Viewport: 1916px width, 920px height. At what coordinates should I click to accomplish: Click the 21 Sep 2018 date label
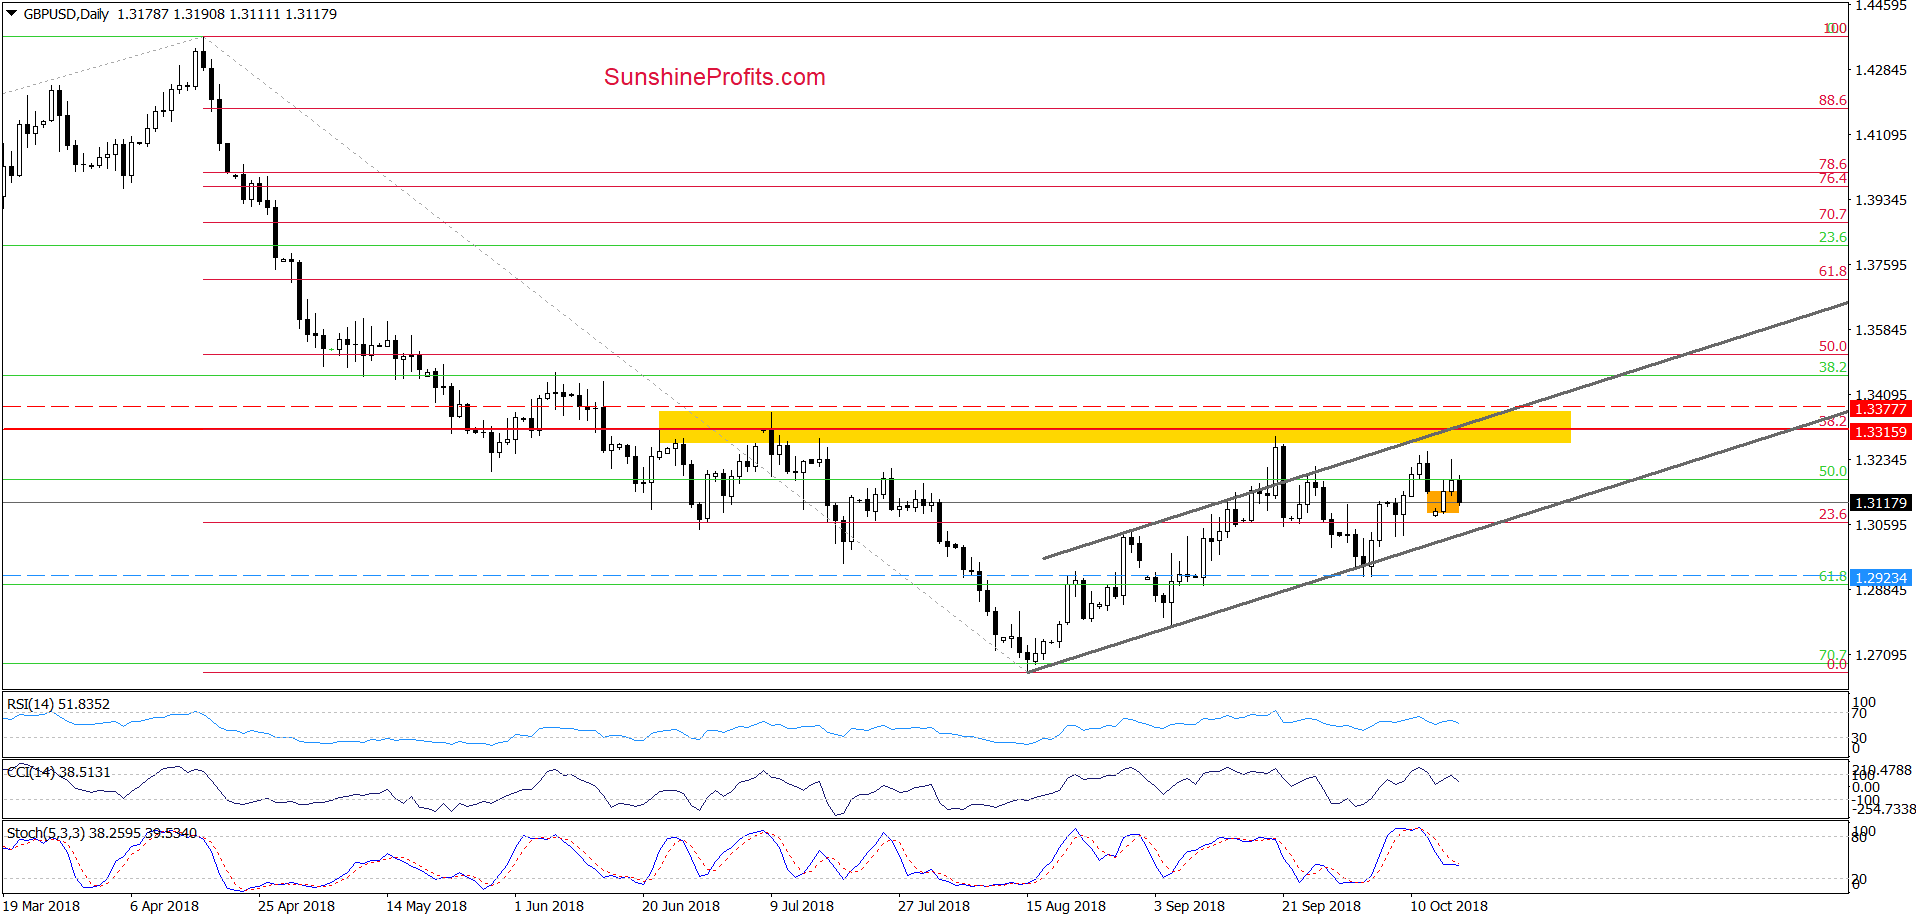[1321, 906]
